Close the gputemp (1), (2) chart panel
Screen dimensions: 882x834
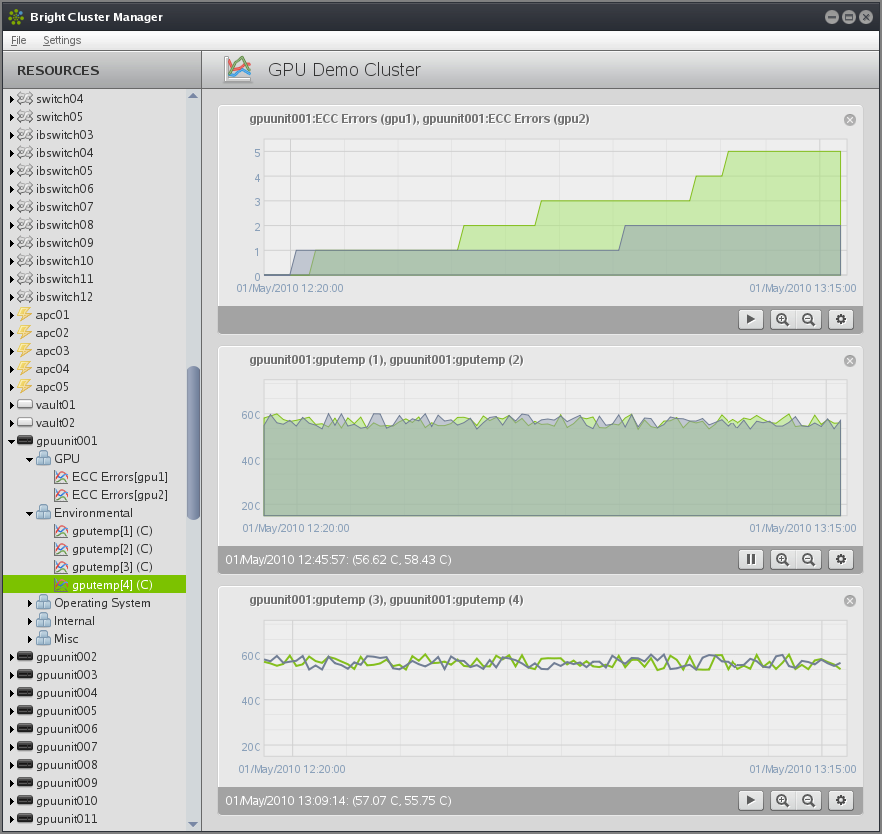coord(850,361)
